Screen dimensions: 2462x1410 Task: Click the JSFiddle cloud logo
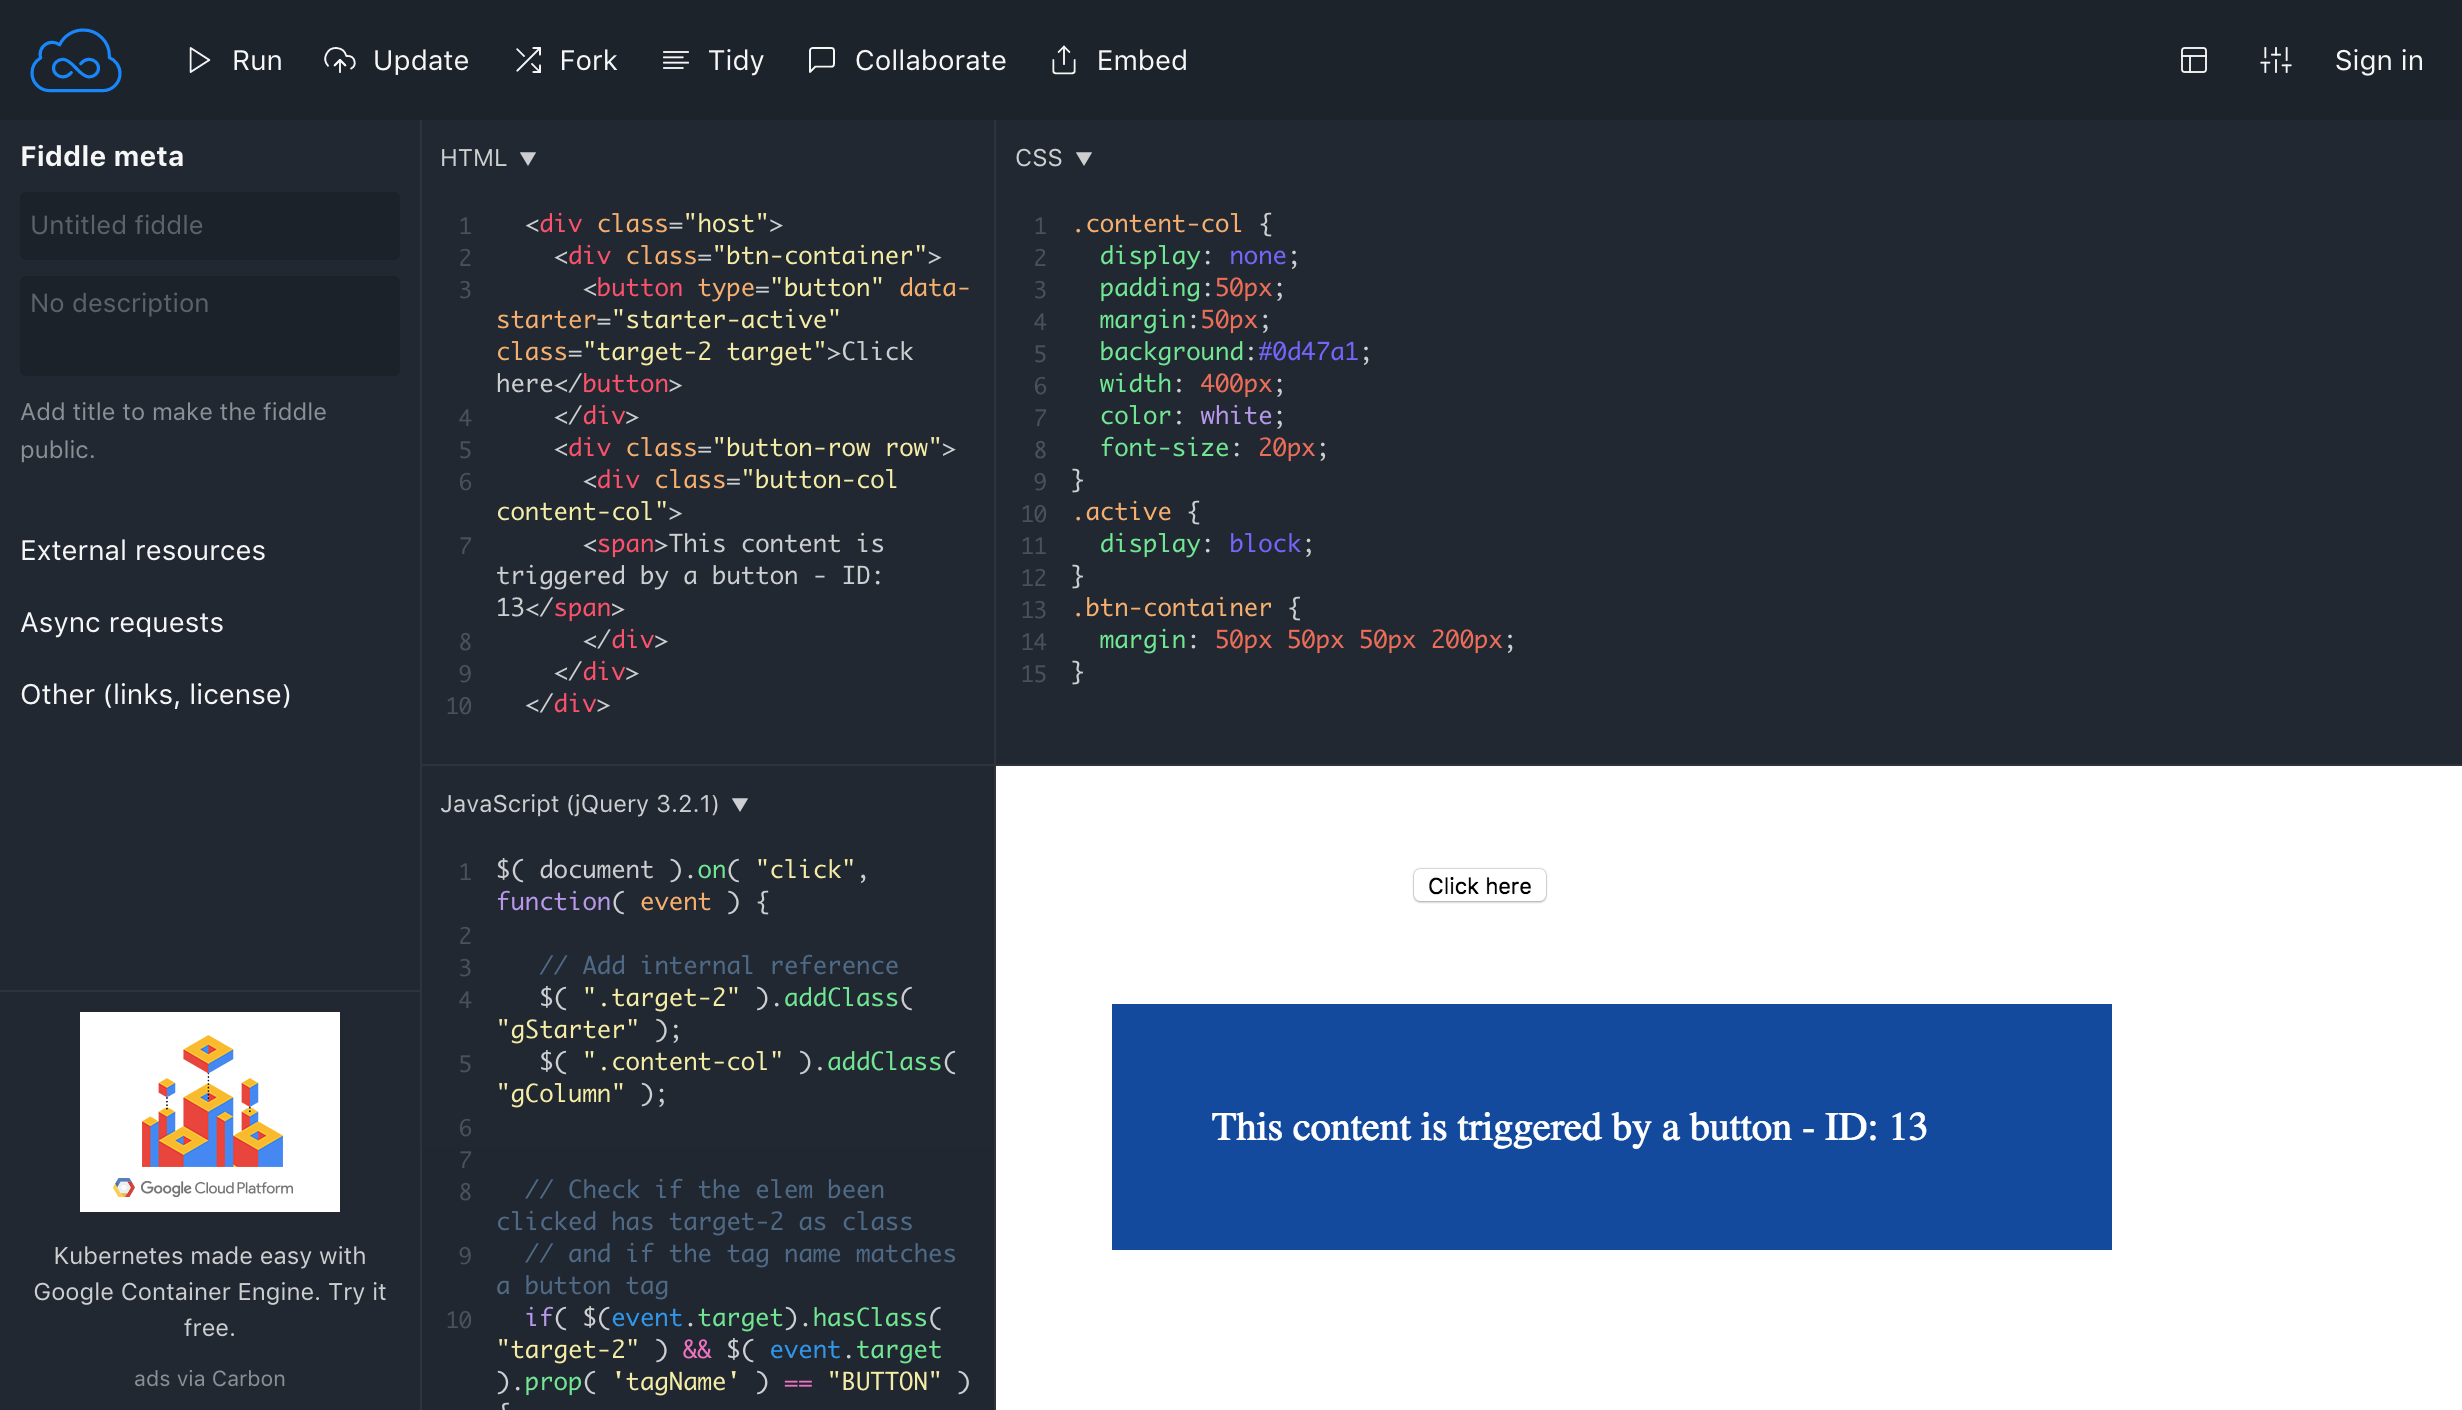(76, 61)
